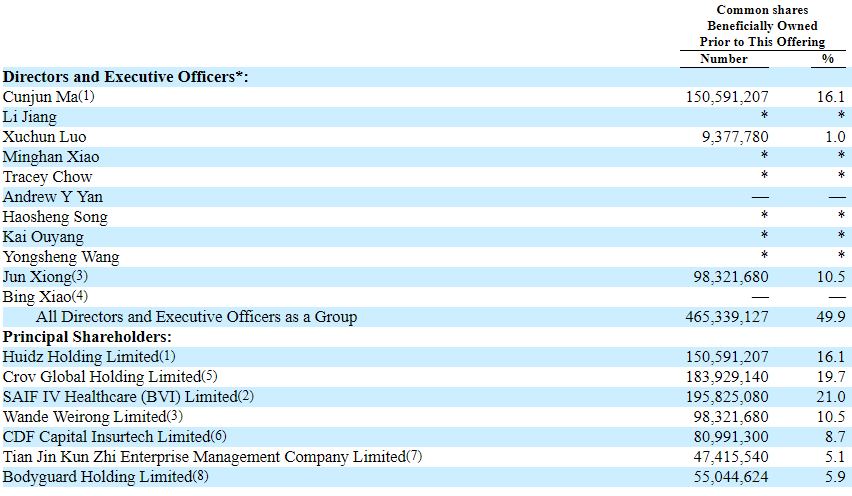Select 'Common shares Beneficially Owned' header text
Screen dimensions: 852x496
[762, 18]
